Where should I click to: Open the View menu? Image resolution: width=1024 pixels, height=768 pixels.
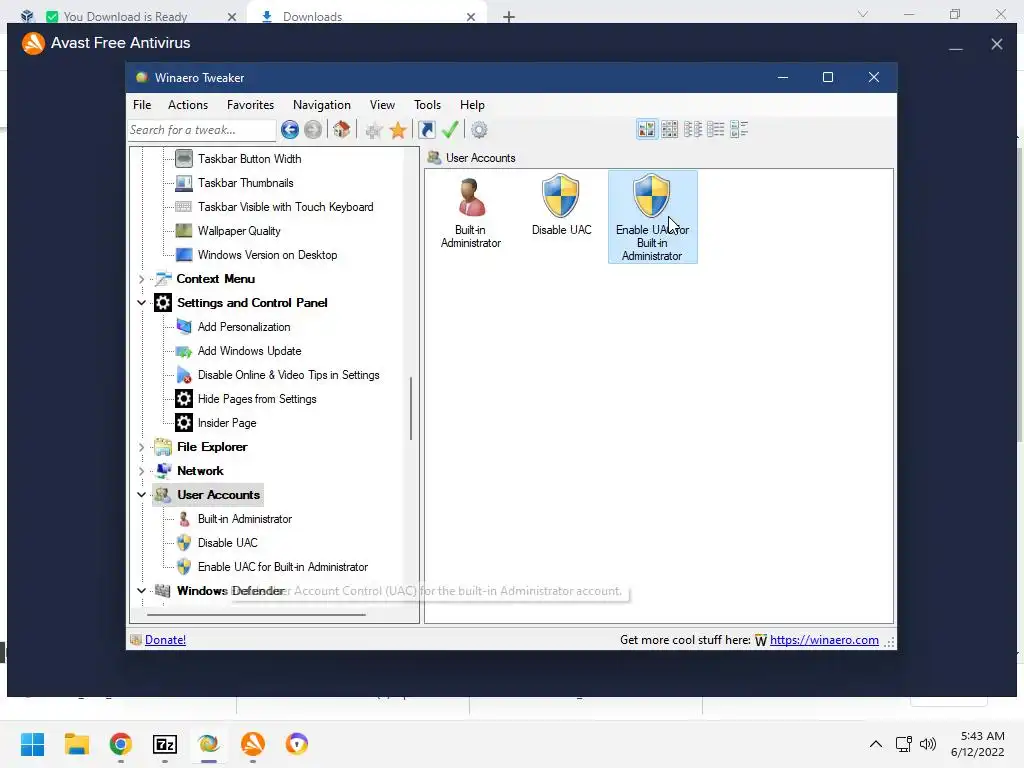[x=382, y=104]
